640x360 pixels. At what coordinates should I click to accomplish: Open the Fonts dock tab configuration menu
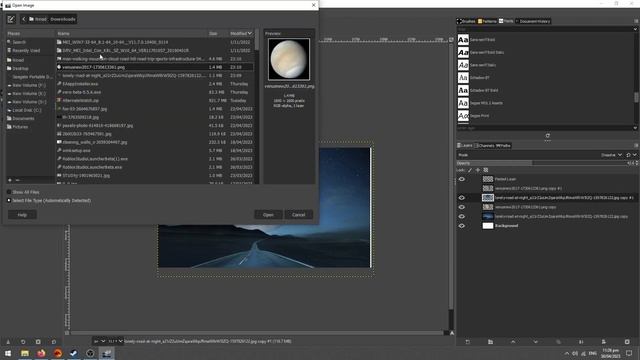click(636, 21)
